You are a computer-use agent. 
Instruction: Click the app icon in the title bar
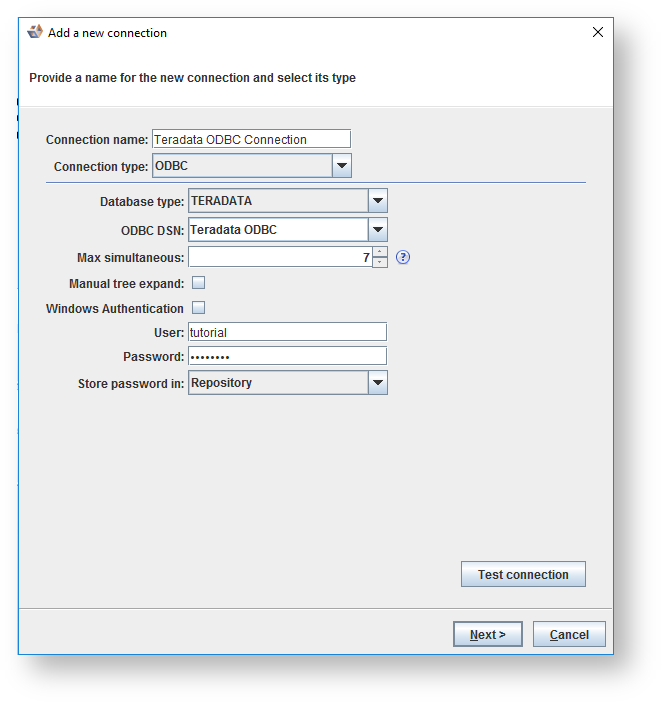point(35,32)
